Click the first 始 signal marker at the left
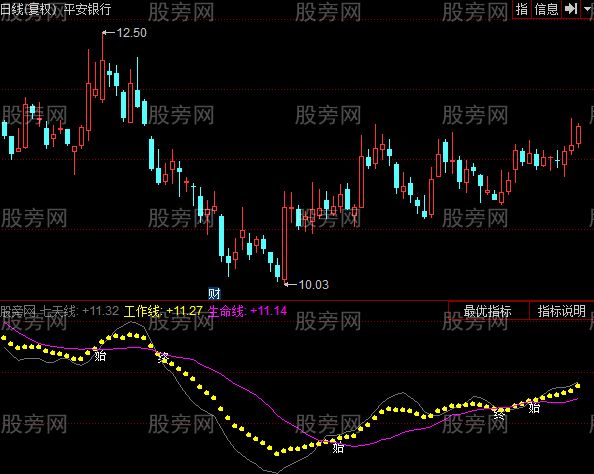594x474 pixels. click(100, 356)
